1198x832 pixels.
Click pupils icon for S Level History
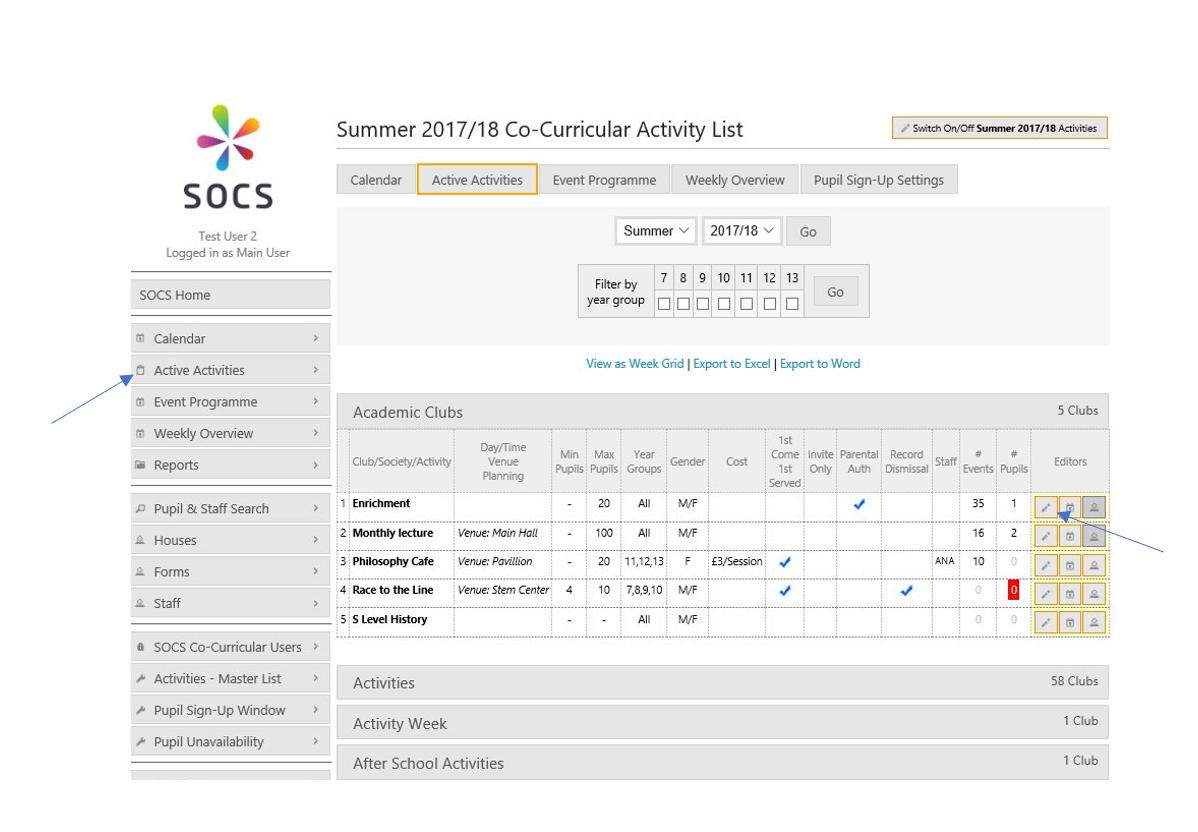(1094, 623)
